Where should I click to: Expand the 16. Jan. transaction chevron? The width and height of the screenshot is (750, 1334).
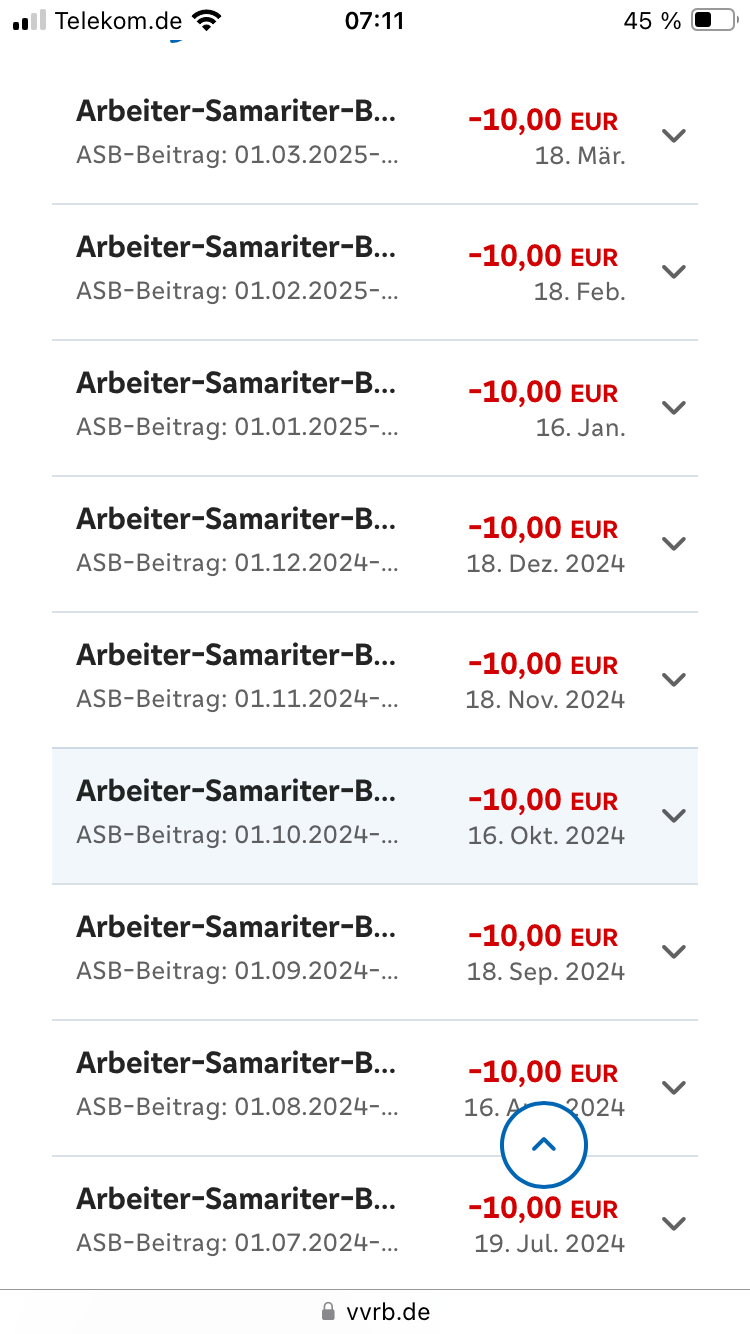tap(675, 408)
